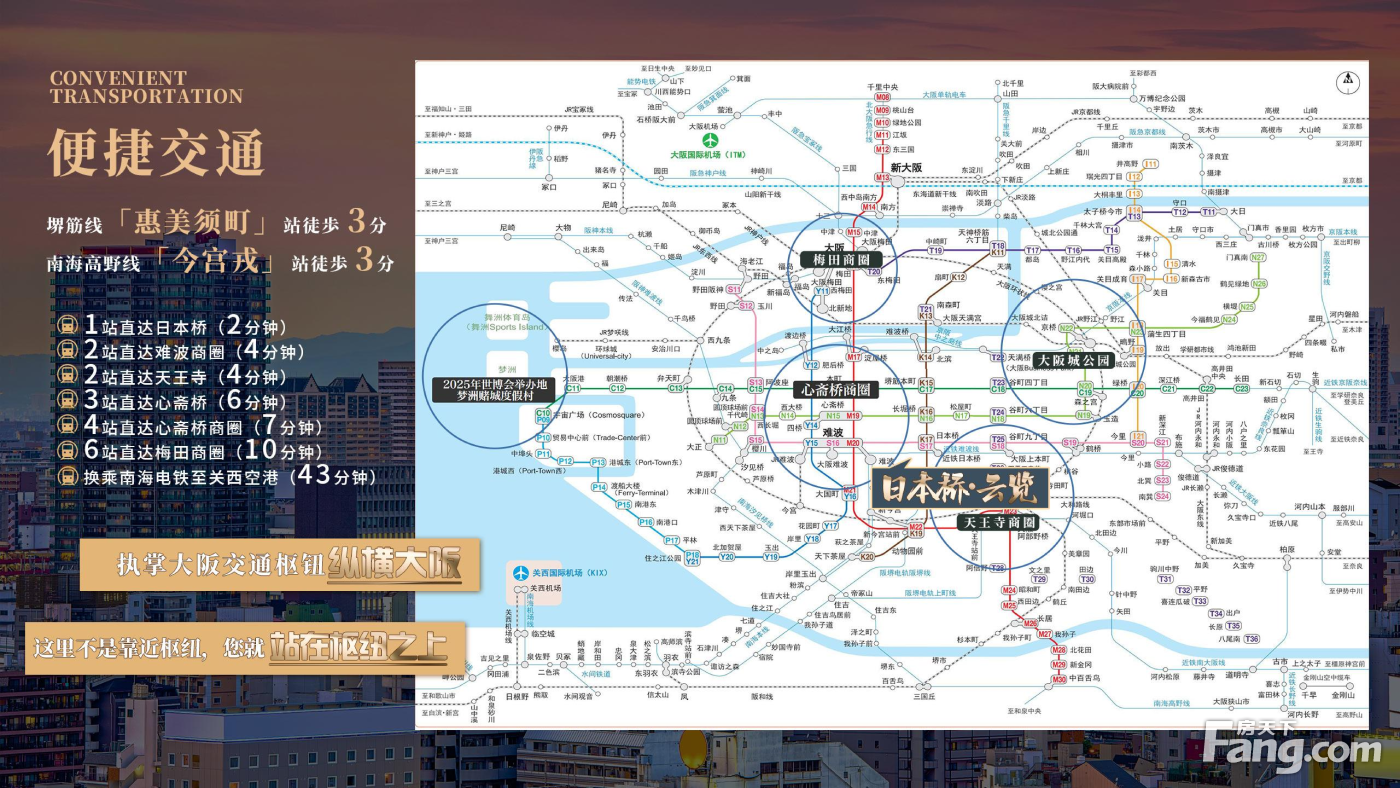Click the K12 station badge at 扇町
Image resolution: width=1400 pixels, height=788 pixels.
pos(958,277)
